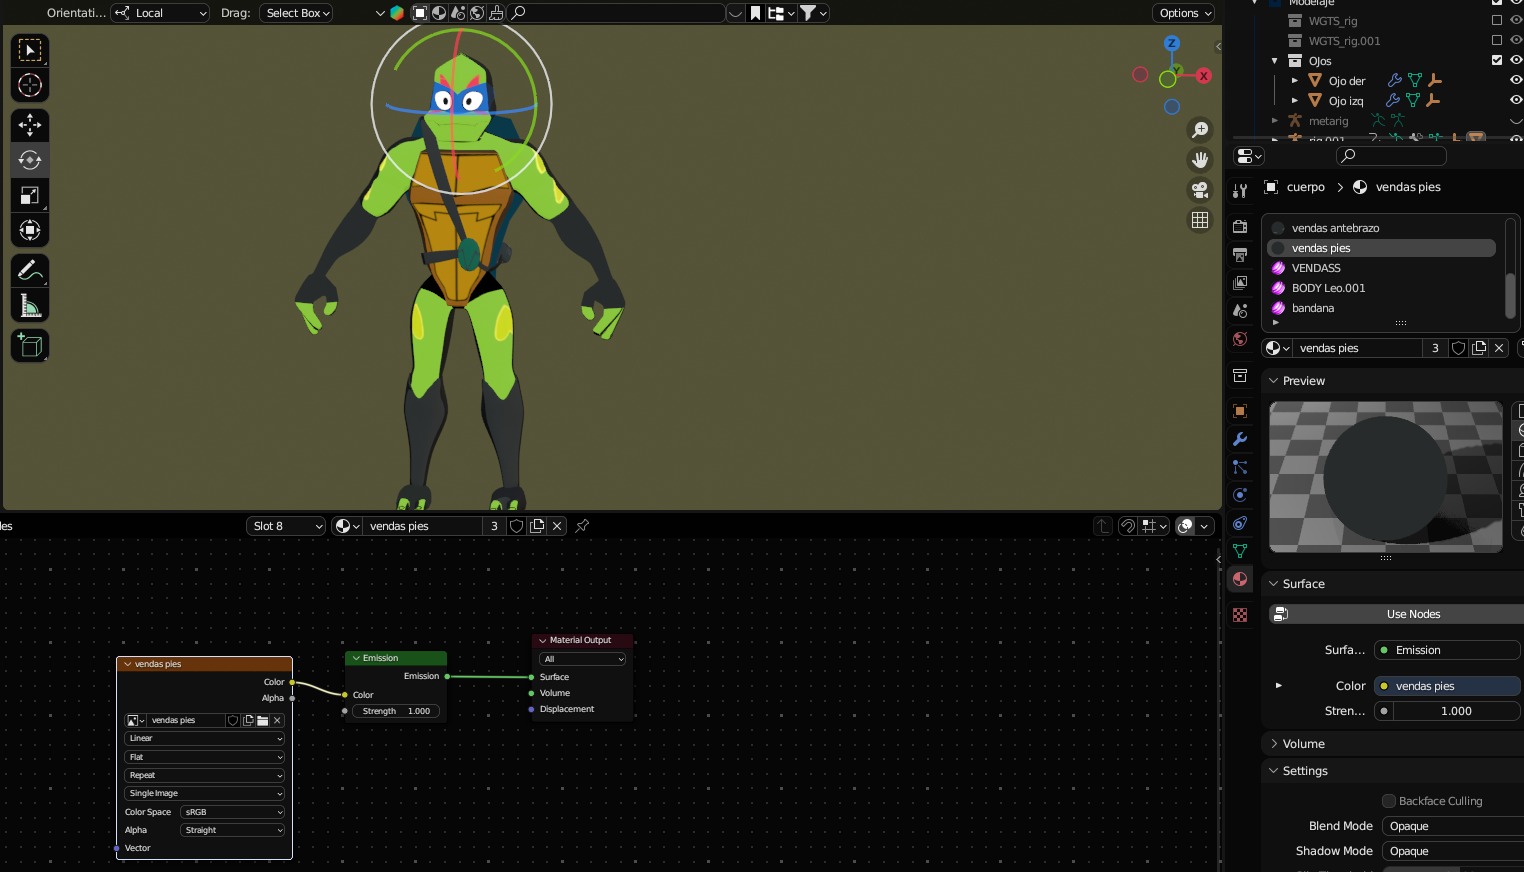Choose the Rotate tool
1524x872 pixels.
click(x=30, y=160)
